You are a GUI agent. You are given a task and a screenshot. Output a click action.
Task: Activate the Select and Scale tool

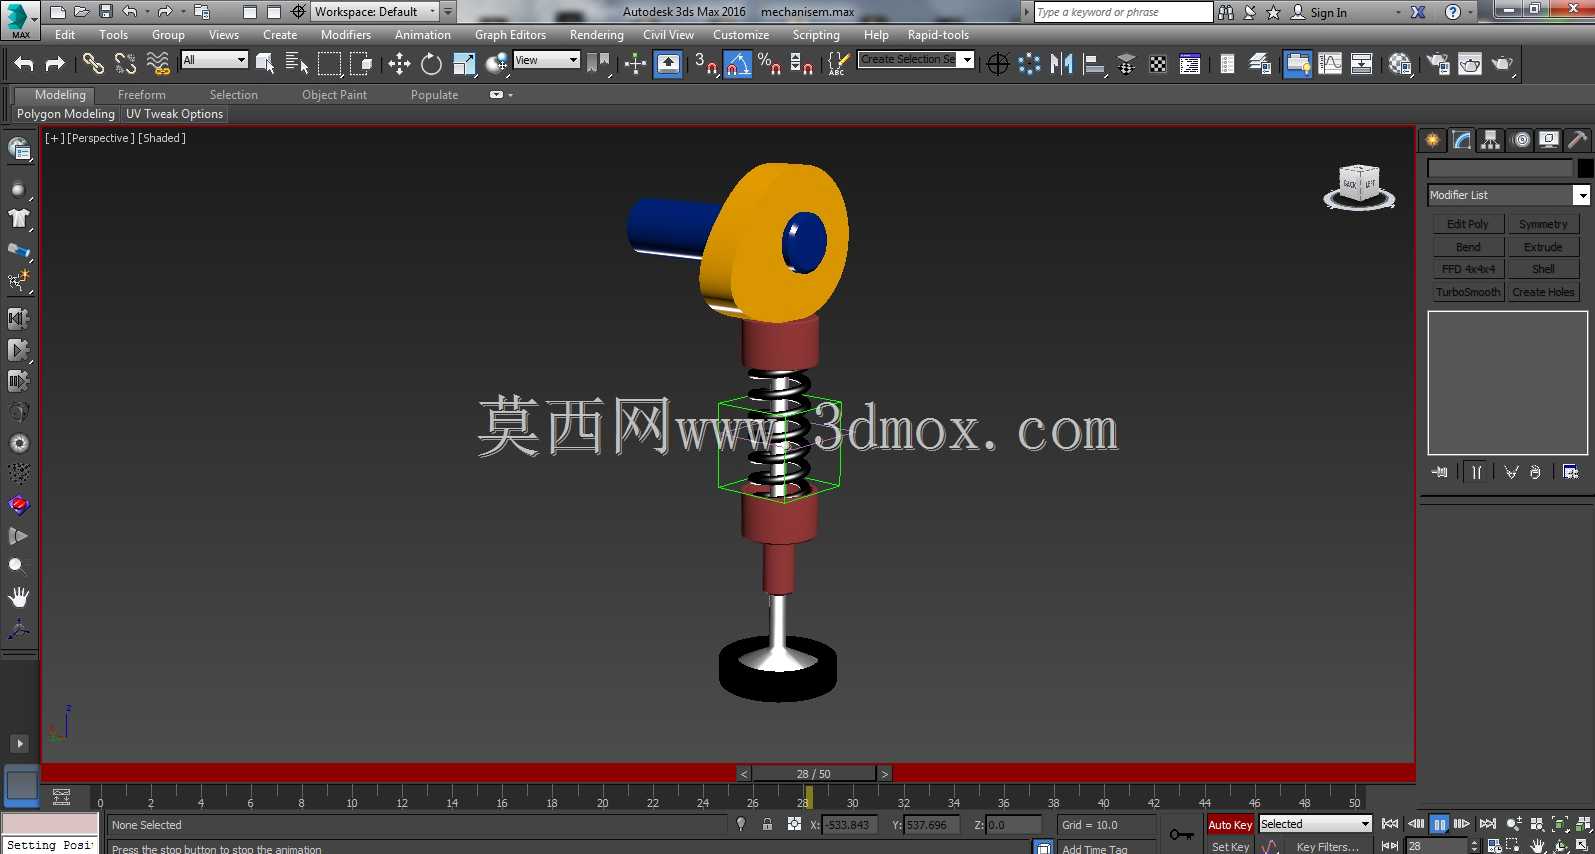[464, 64]
